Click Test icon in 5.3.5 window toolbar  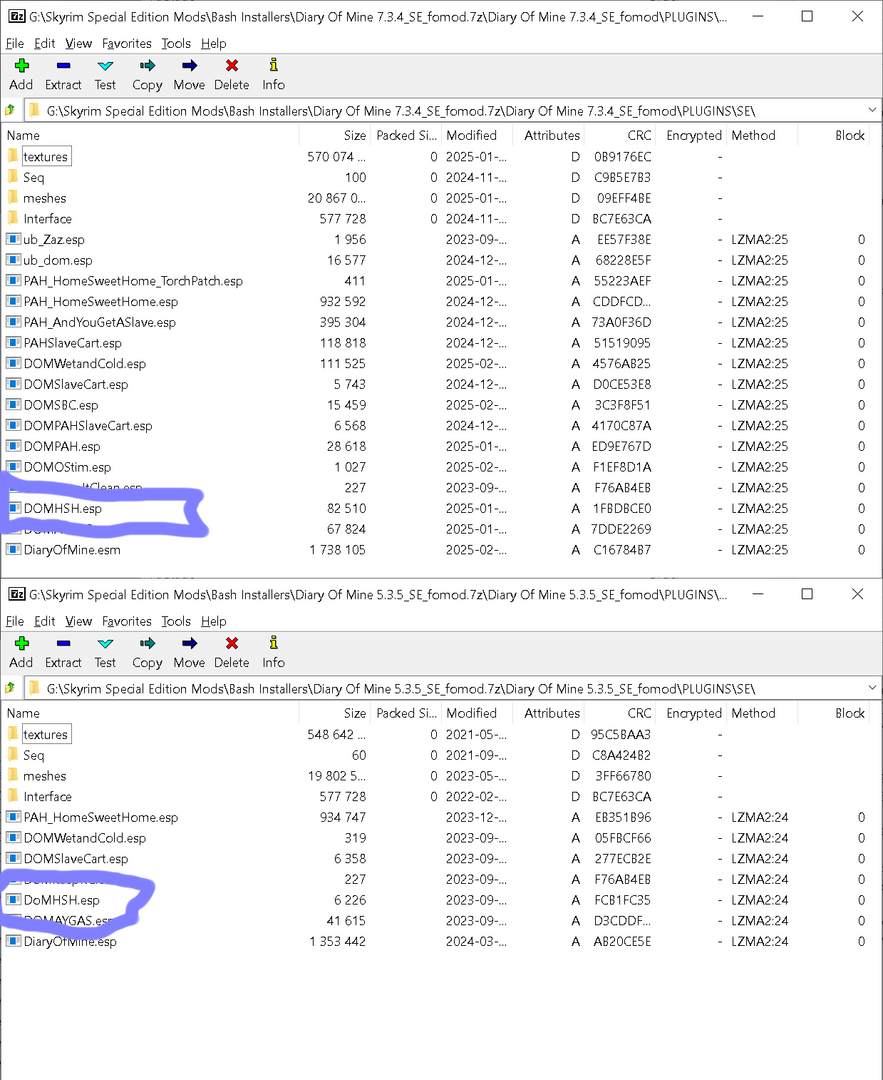(105, 643)
